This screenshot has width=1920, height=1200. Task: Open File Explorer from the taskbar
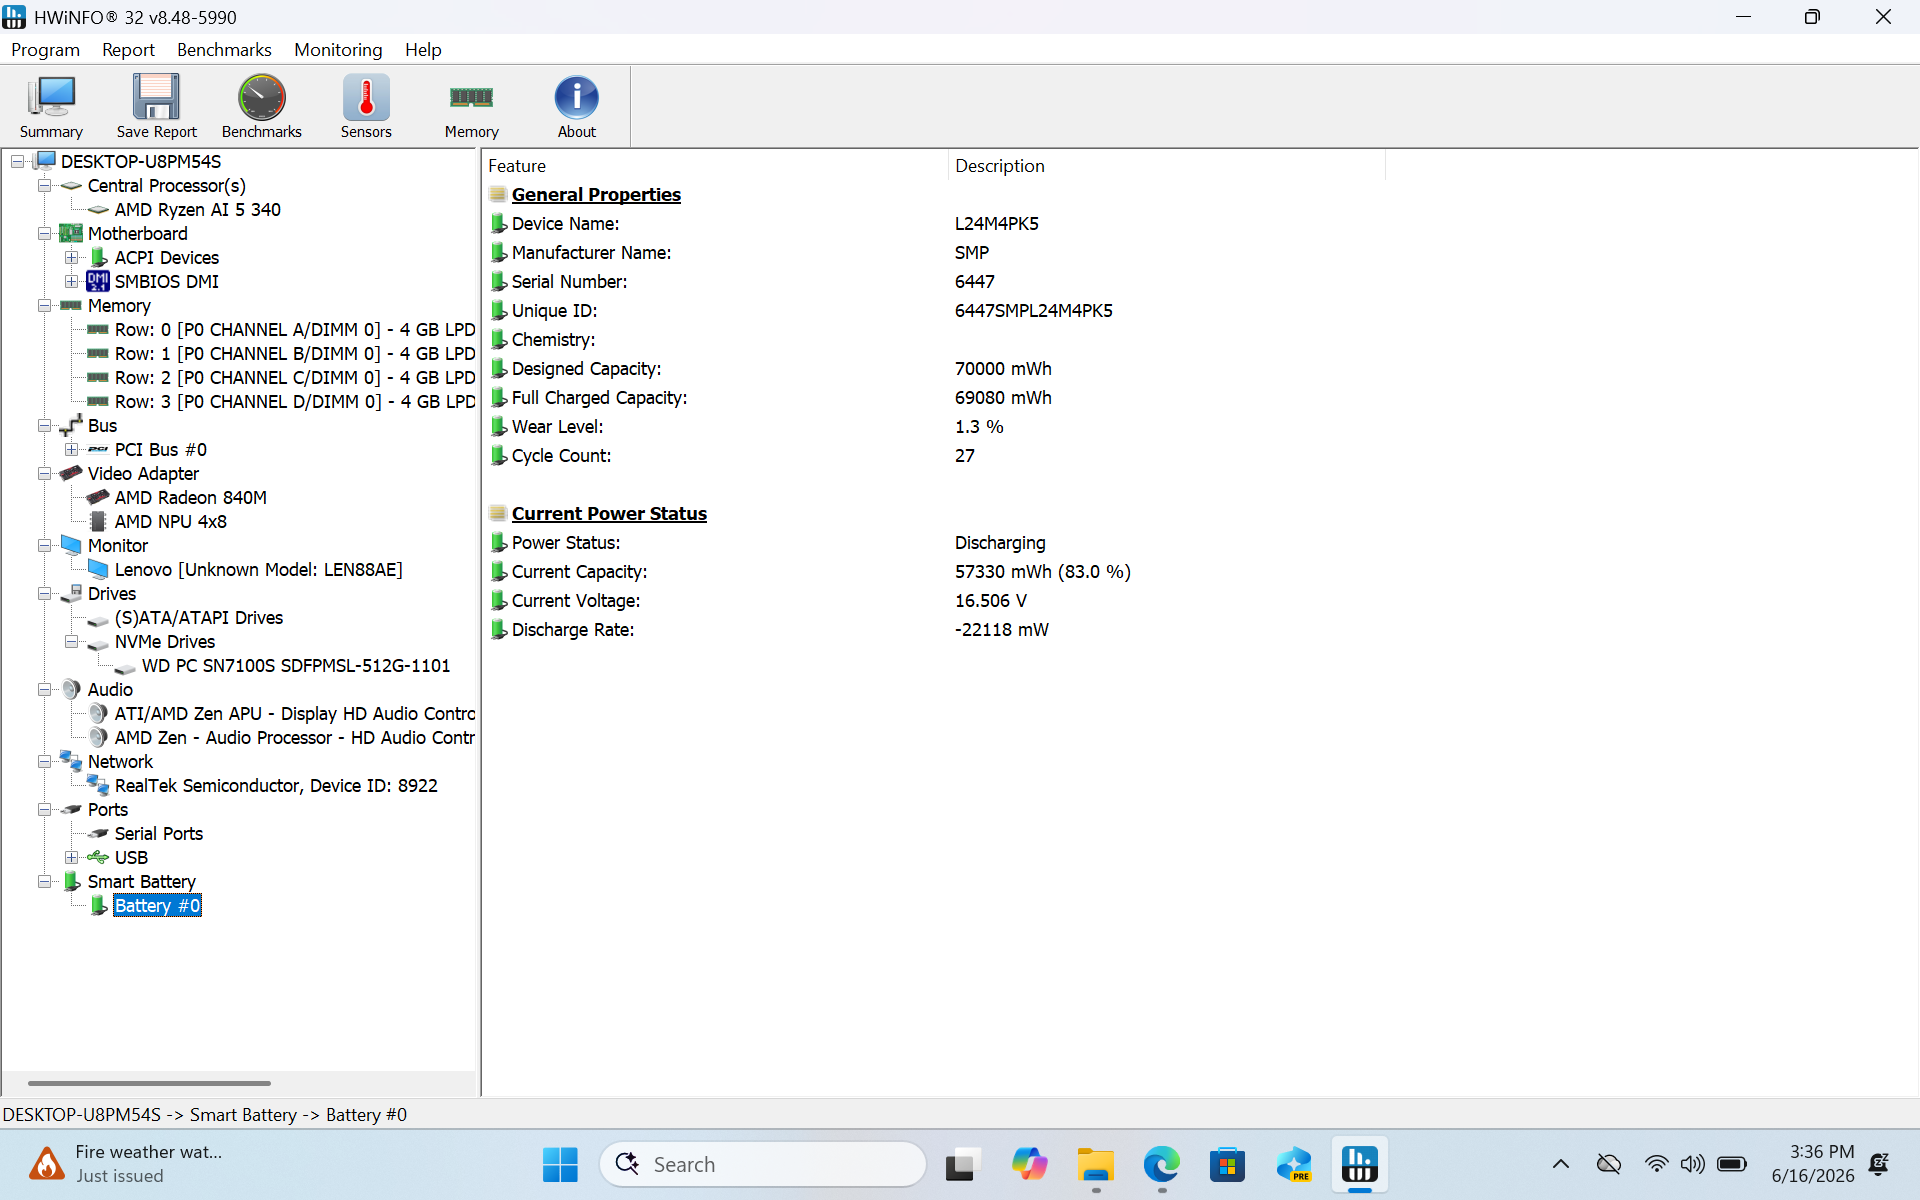(1095, 1164)
